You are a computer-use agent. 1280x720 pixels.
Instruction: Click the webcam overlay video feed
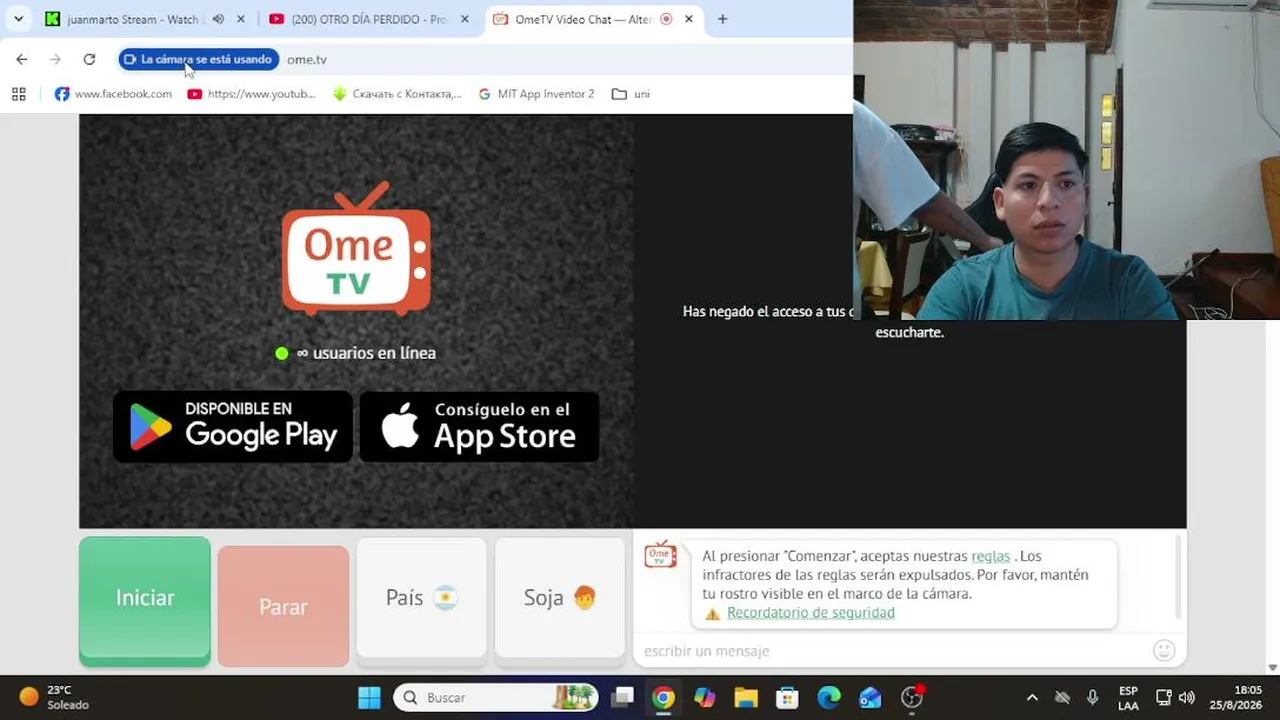coord(1066,160)
